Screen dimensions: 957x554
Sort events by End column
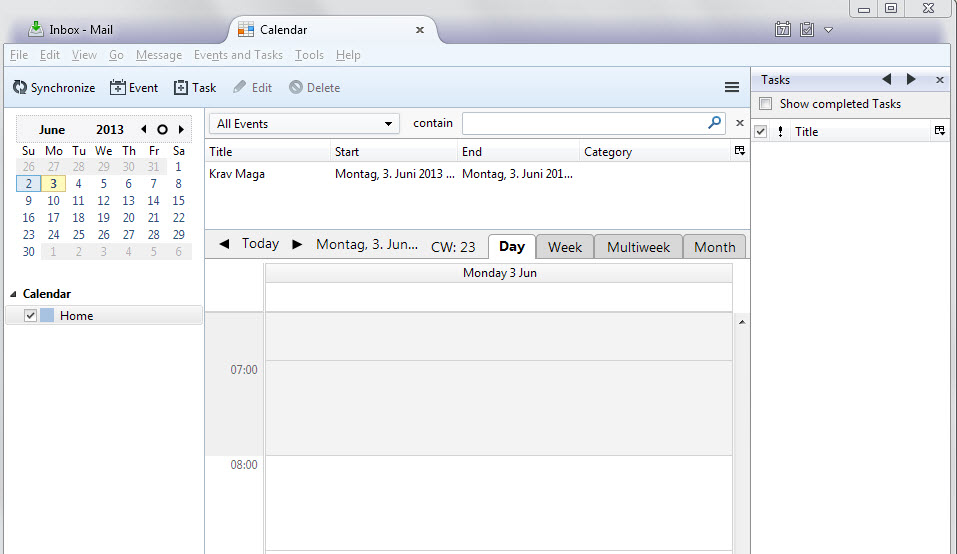tap(518, 151)
